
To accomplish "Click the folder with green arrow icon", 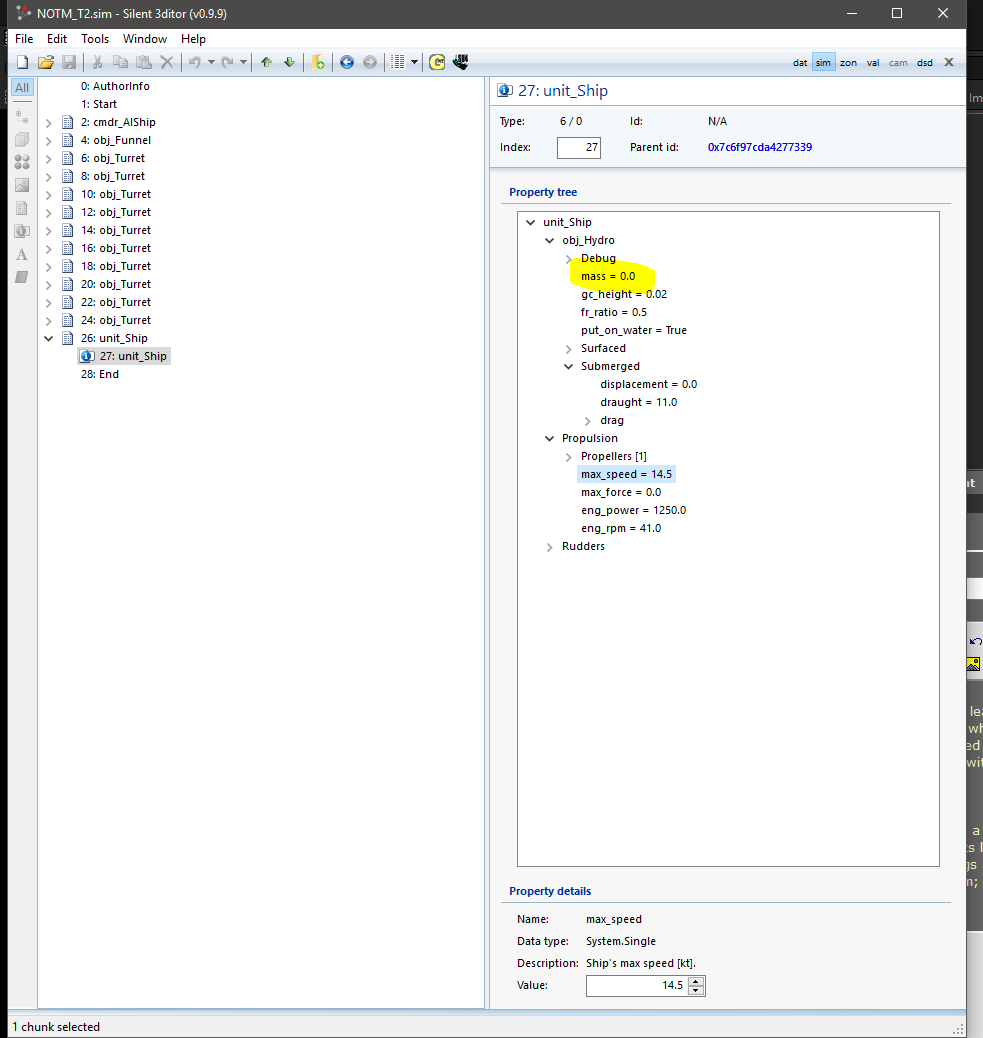I will point(318,62).
